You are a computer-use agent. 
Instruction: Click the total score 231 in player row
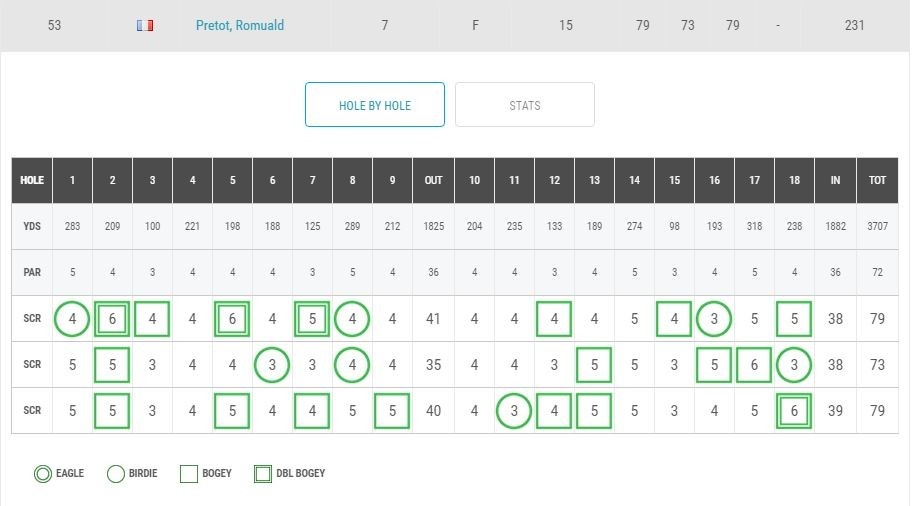pyautogui.click(x=854, y=26)
